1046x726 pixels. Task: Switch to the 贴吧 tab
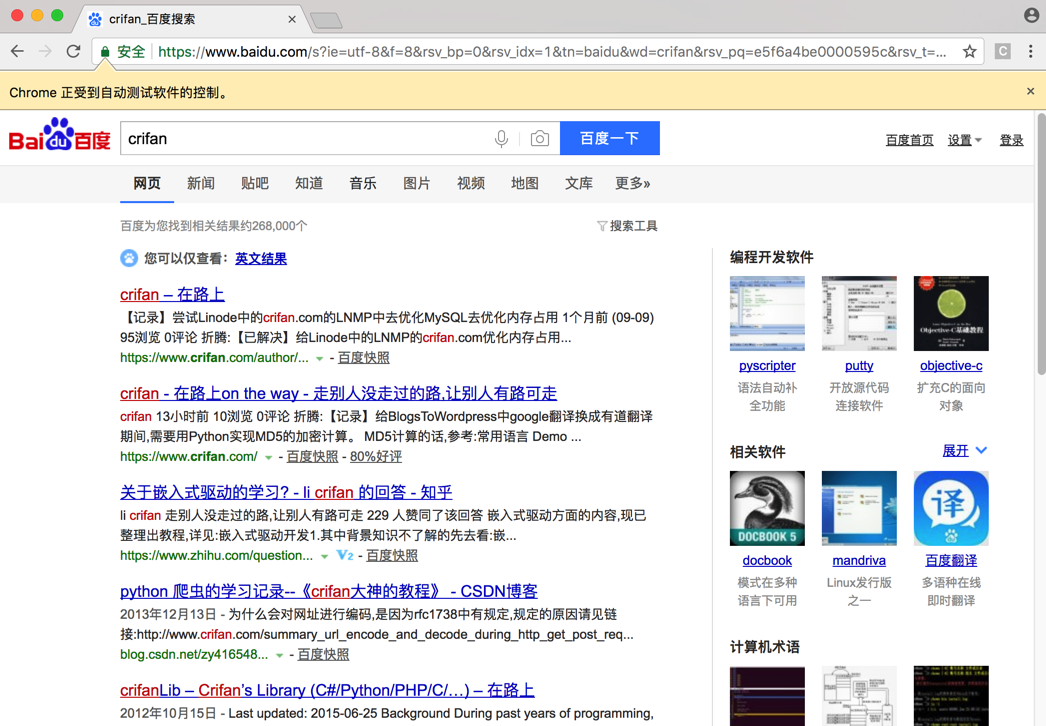point(255,184)
